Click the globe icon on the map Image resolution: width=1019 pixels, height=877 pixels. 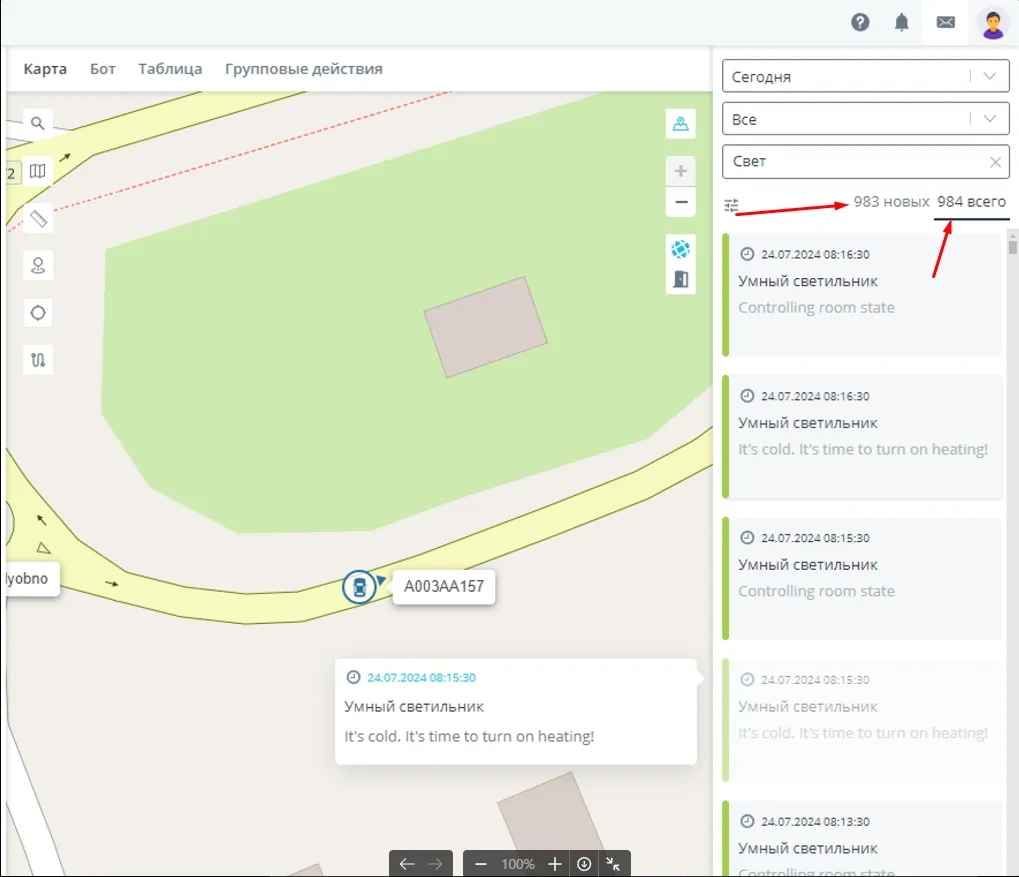[680, 249]
